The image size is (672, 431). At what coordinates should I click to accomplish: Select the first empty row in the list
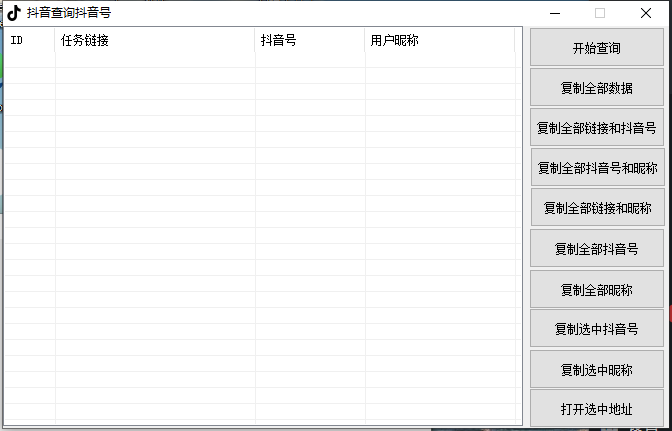pyautogui.click(x=260, y=60)
